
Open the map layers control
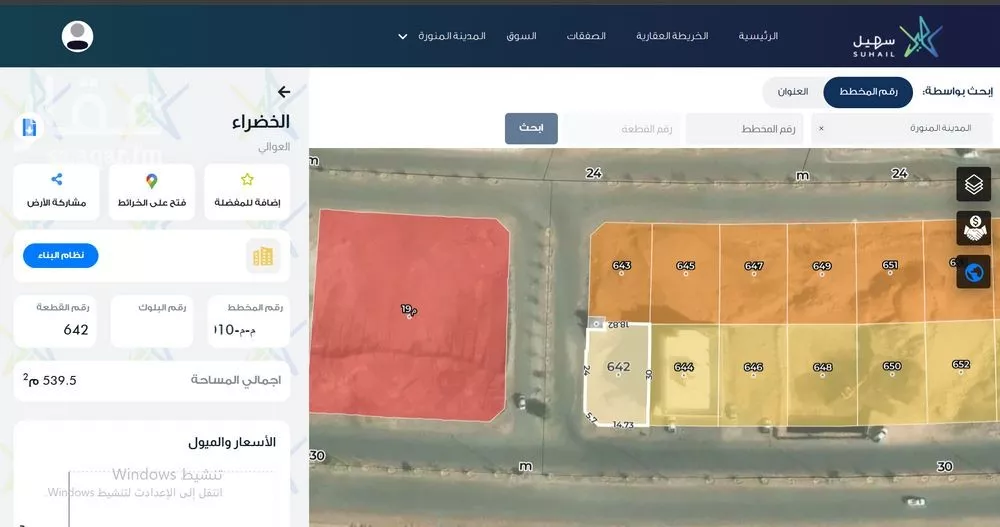pyautogui.click(x=973, y=184)
